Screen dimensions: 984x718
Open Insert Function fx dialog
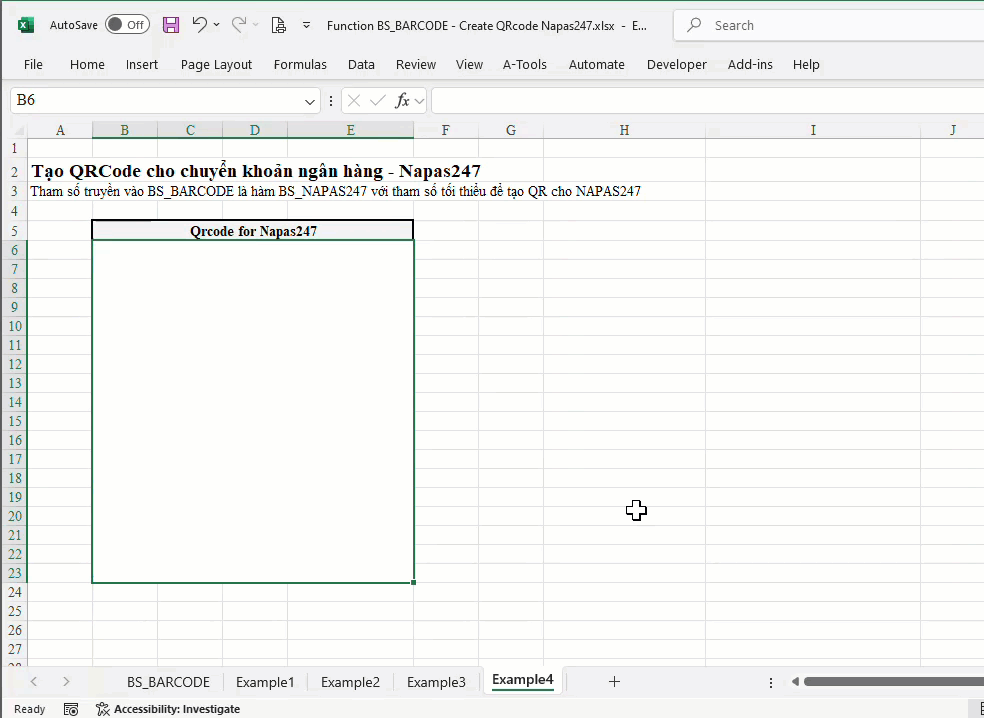[402, 100]
